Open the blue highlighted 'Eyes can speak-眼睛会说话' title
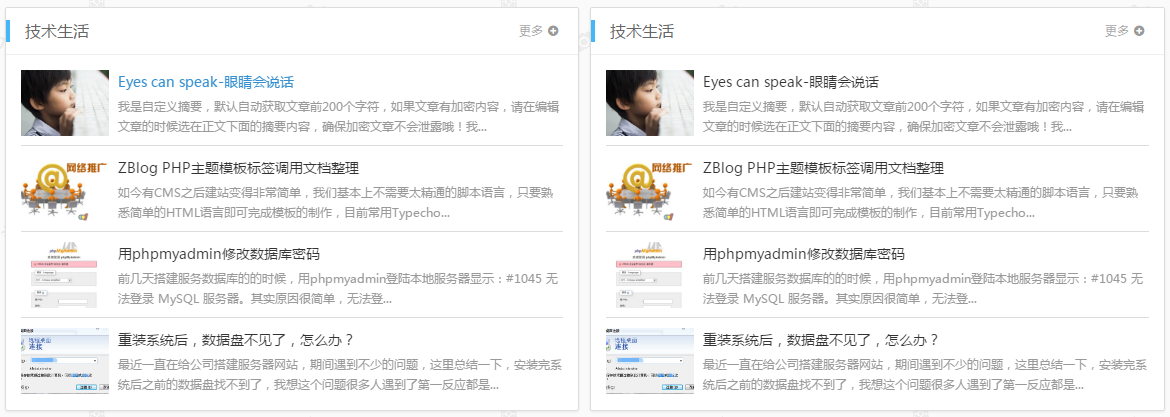The height and width of the screenshot is (417, 1170). click(x=206, y=82)
